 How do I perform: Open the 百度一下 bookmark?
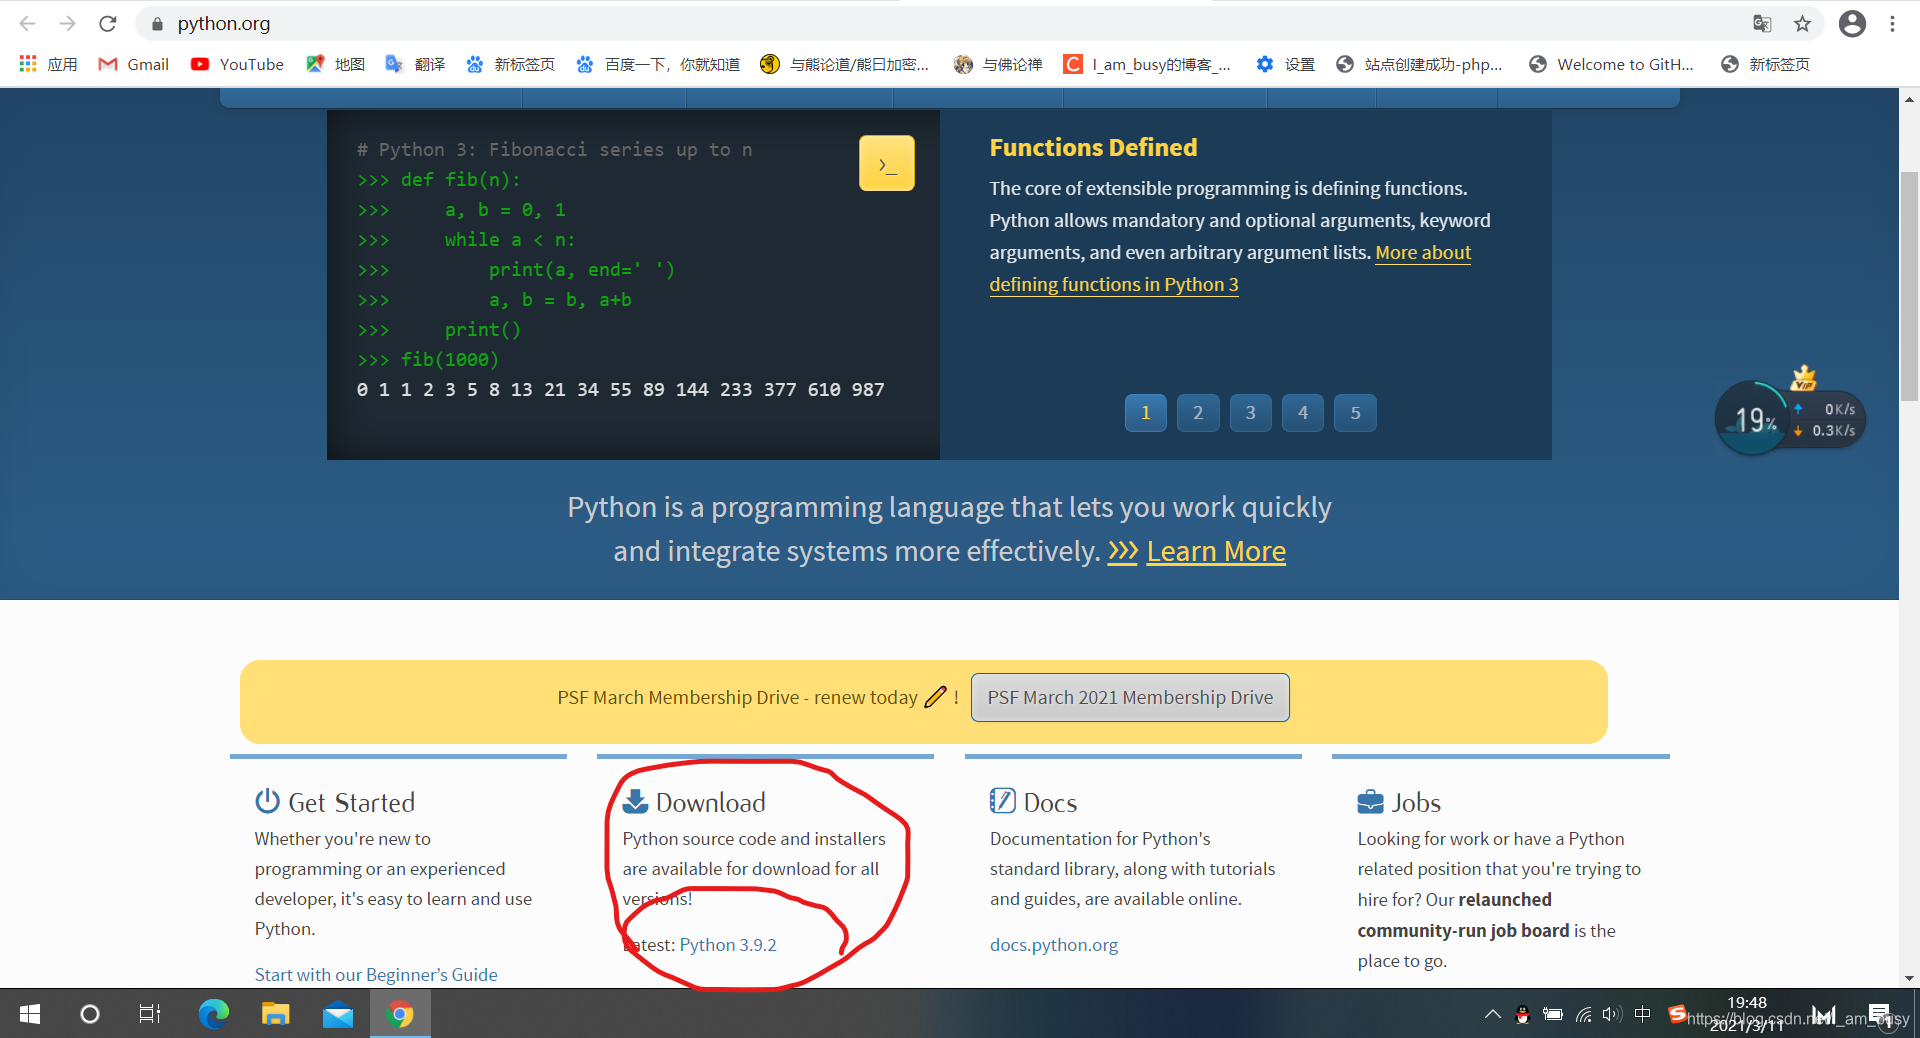657,64
